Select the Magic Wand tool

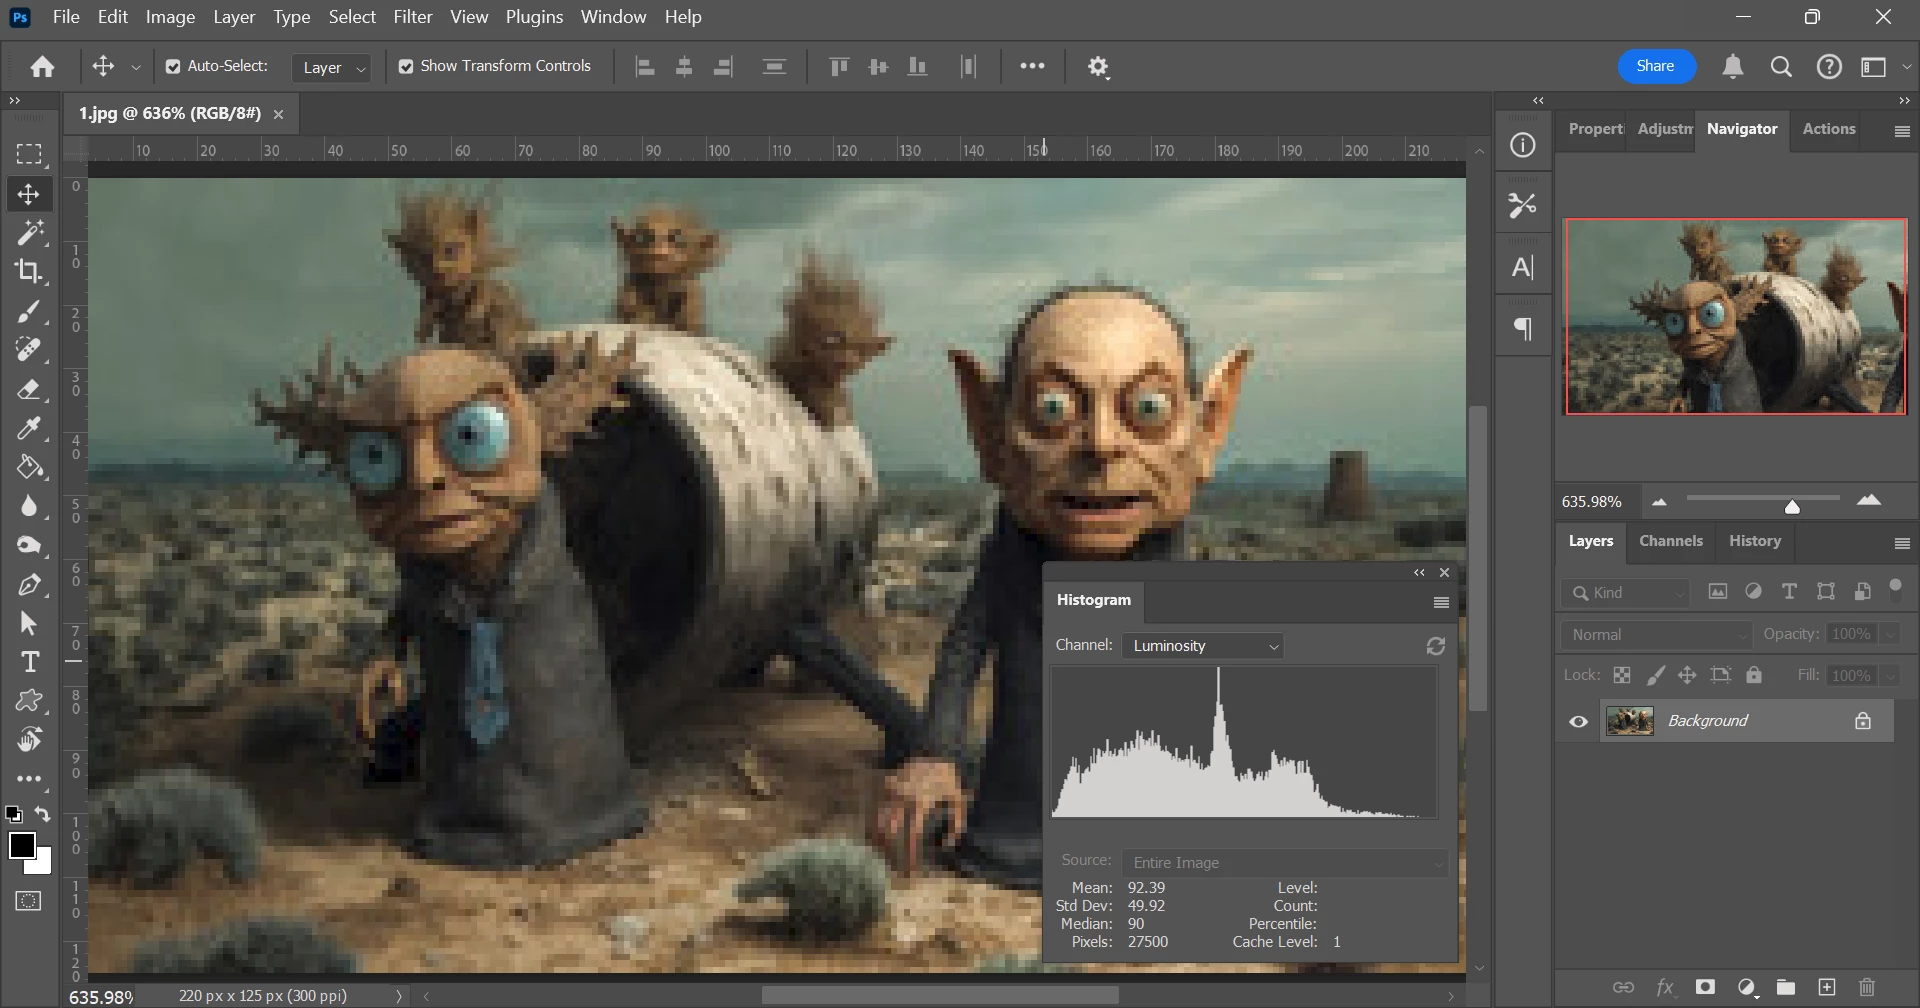[29, 233]
